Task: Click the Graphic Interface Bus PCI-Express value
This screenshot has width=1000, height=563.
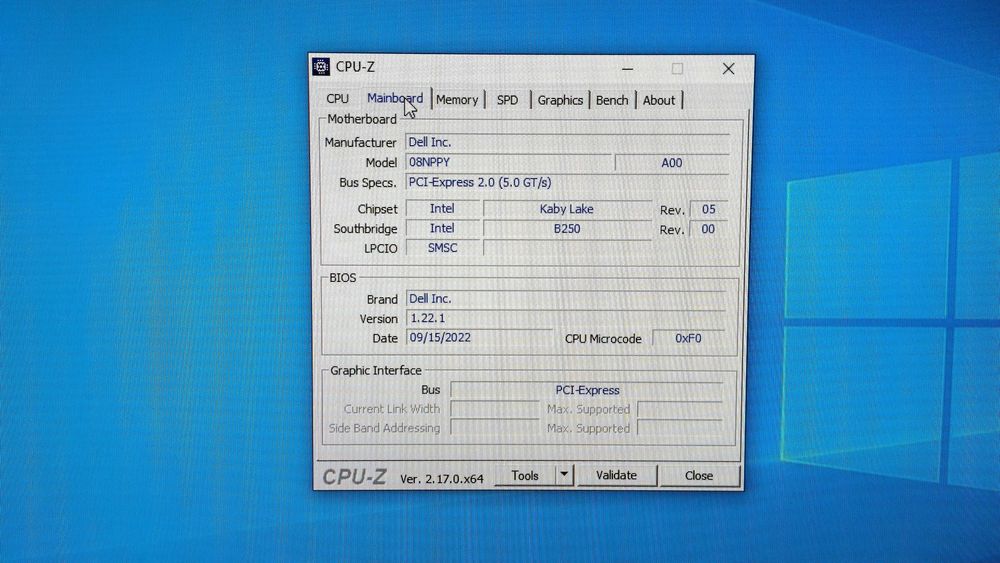Action: click(x=587, y=390)
